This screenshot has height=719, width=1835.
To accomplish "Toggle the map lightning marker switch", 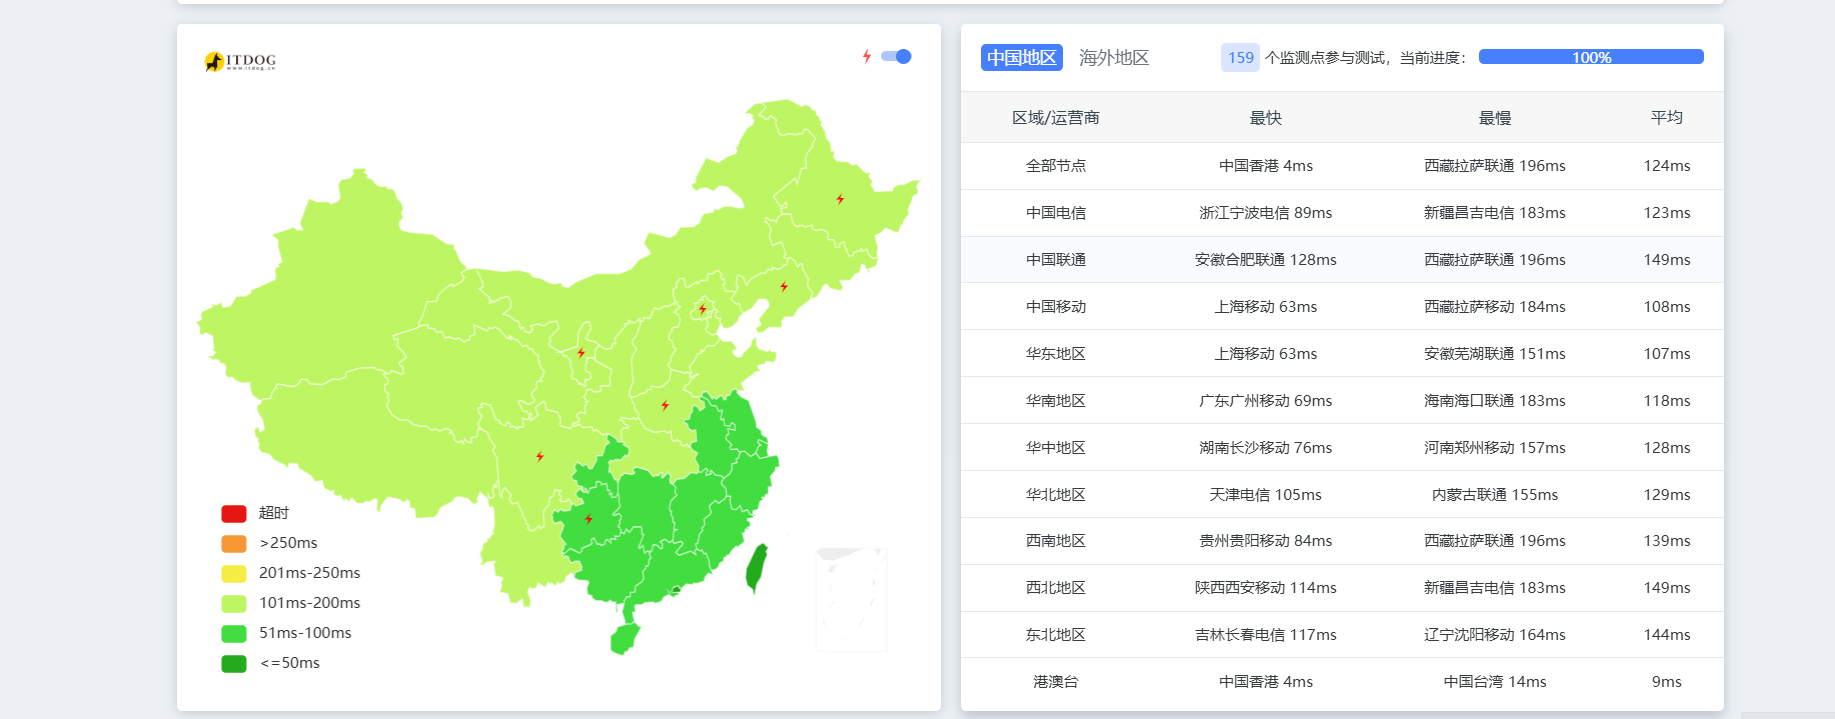I will pos(896,57).
